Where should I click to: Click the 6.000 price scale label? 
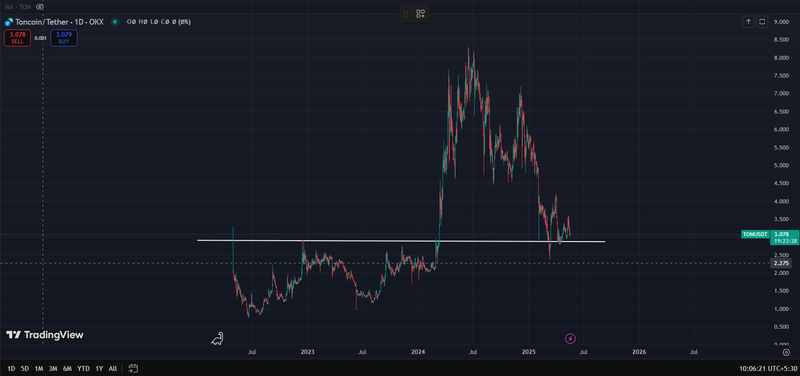click(781, 130)
